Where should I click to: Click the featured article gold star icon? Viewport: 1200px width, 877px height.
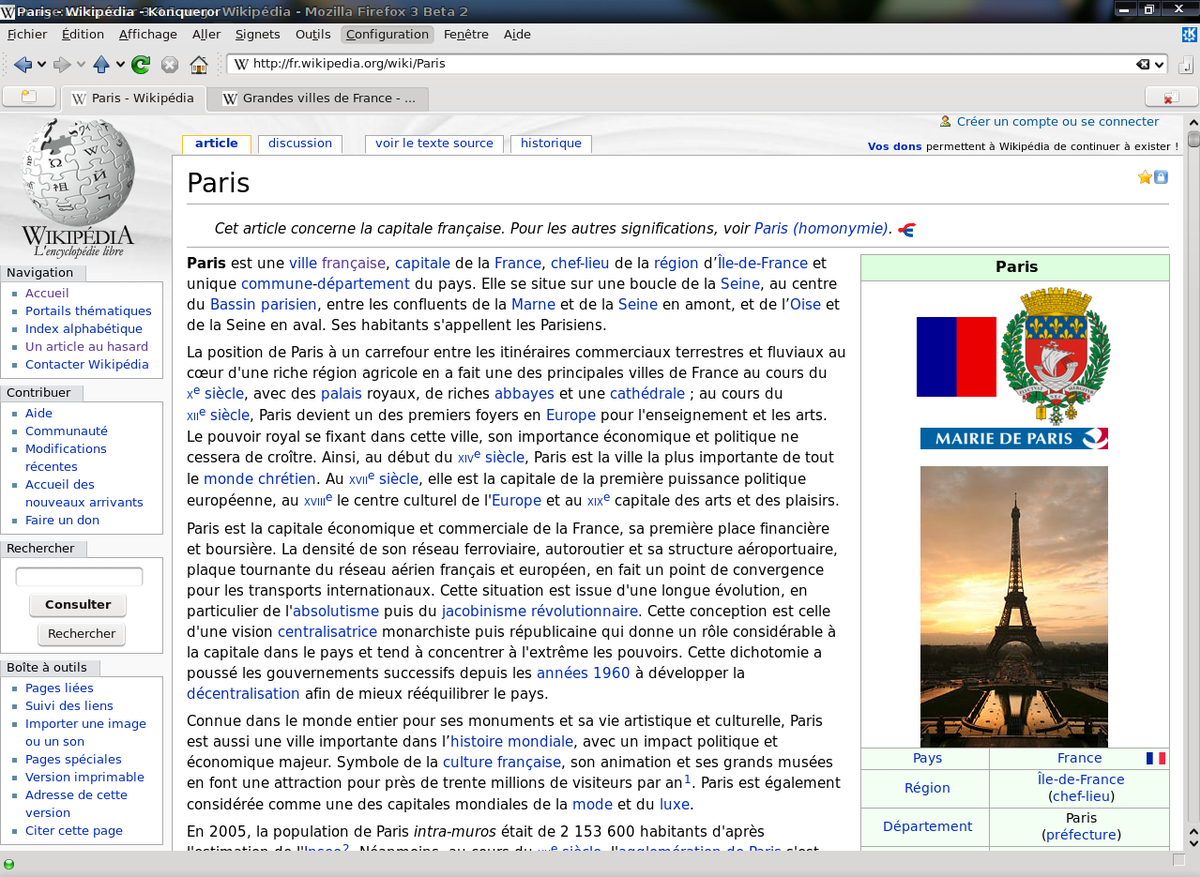click(1145, 177)
